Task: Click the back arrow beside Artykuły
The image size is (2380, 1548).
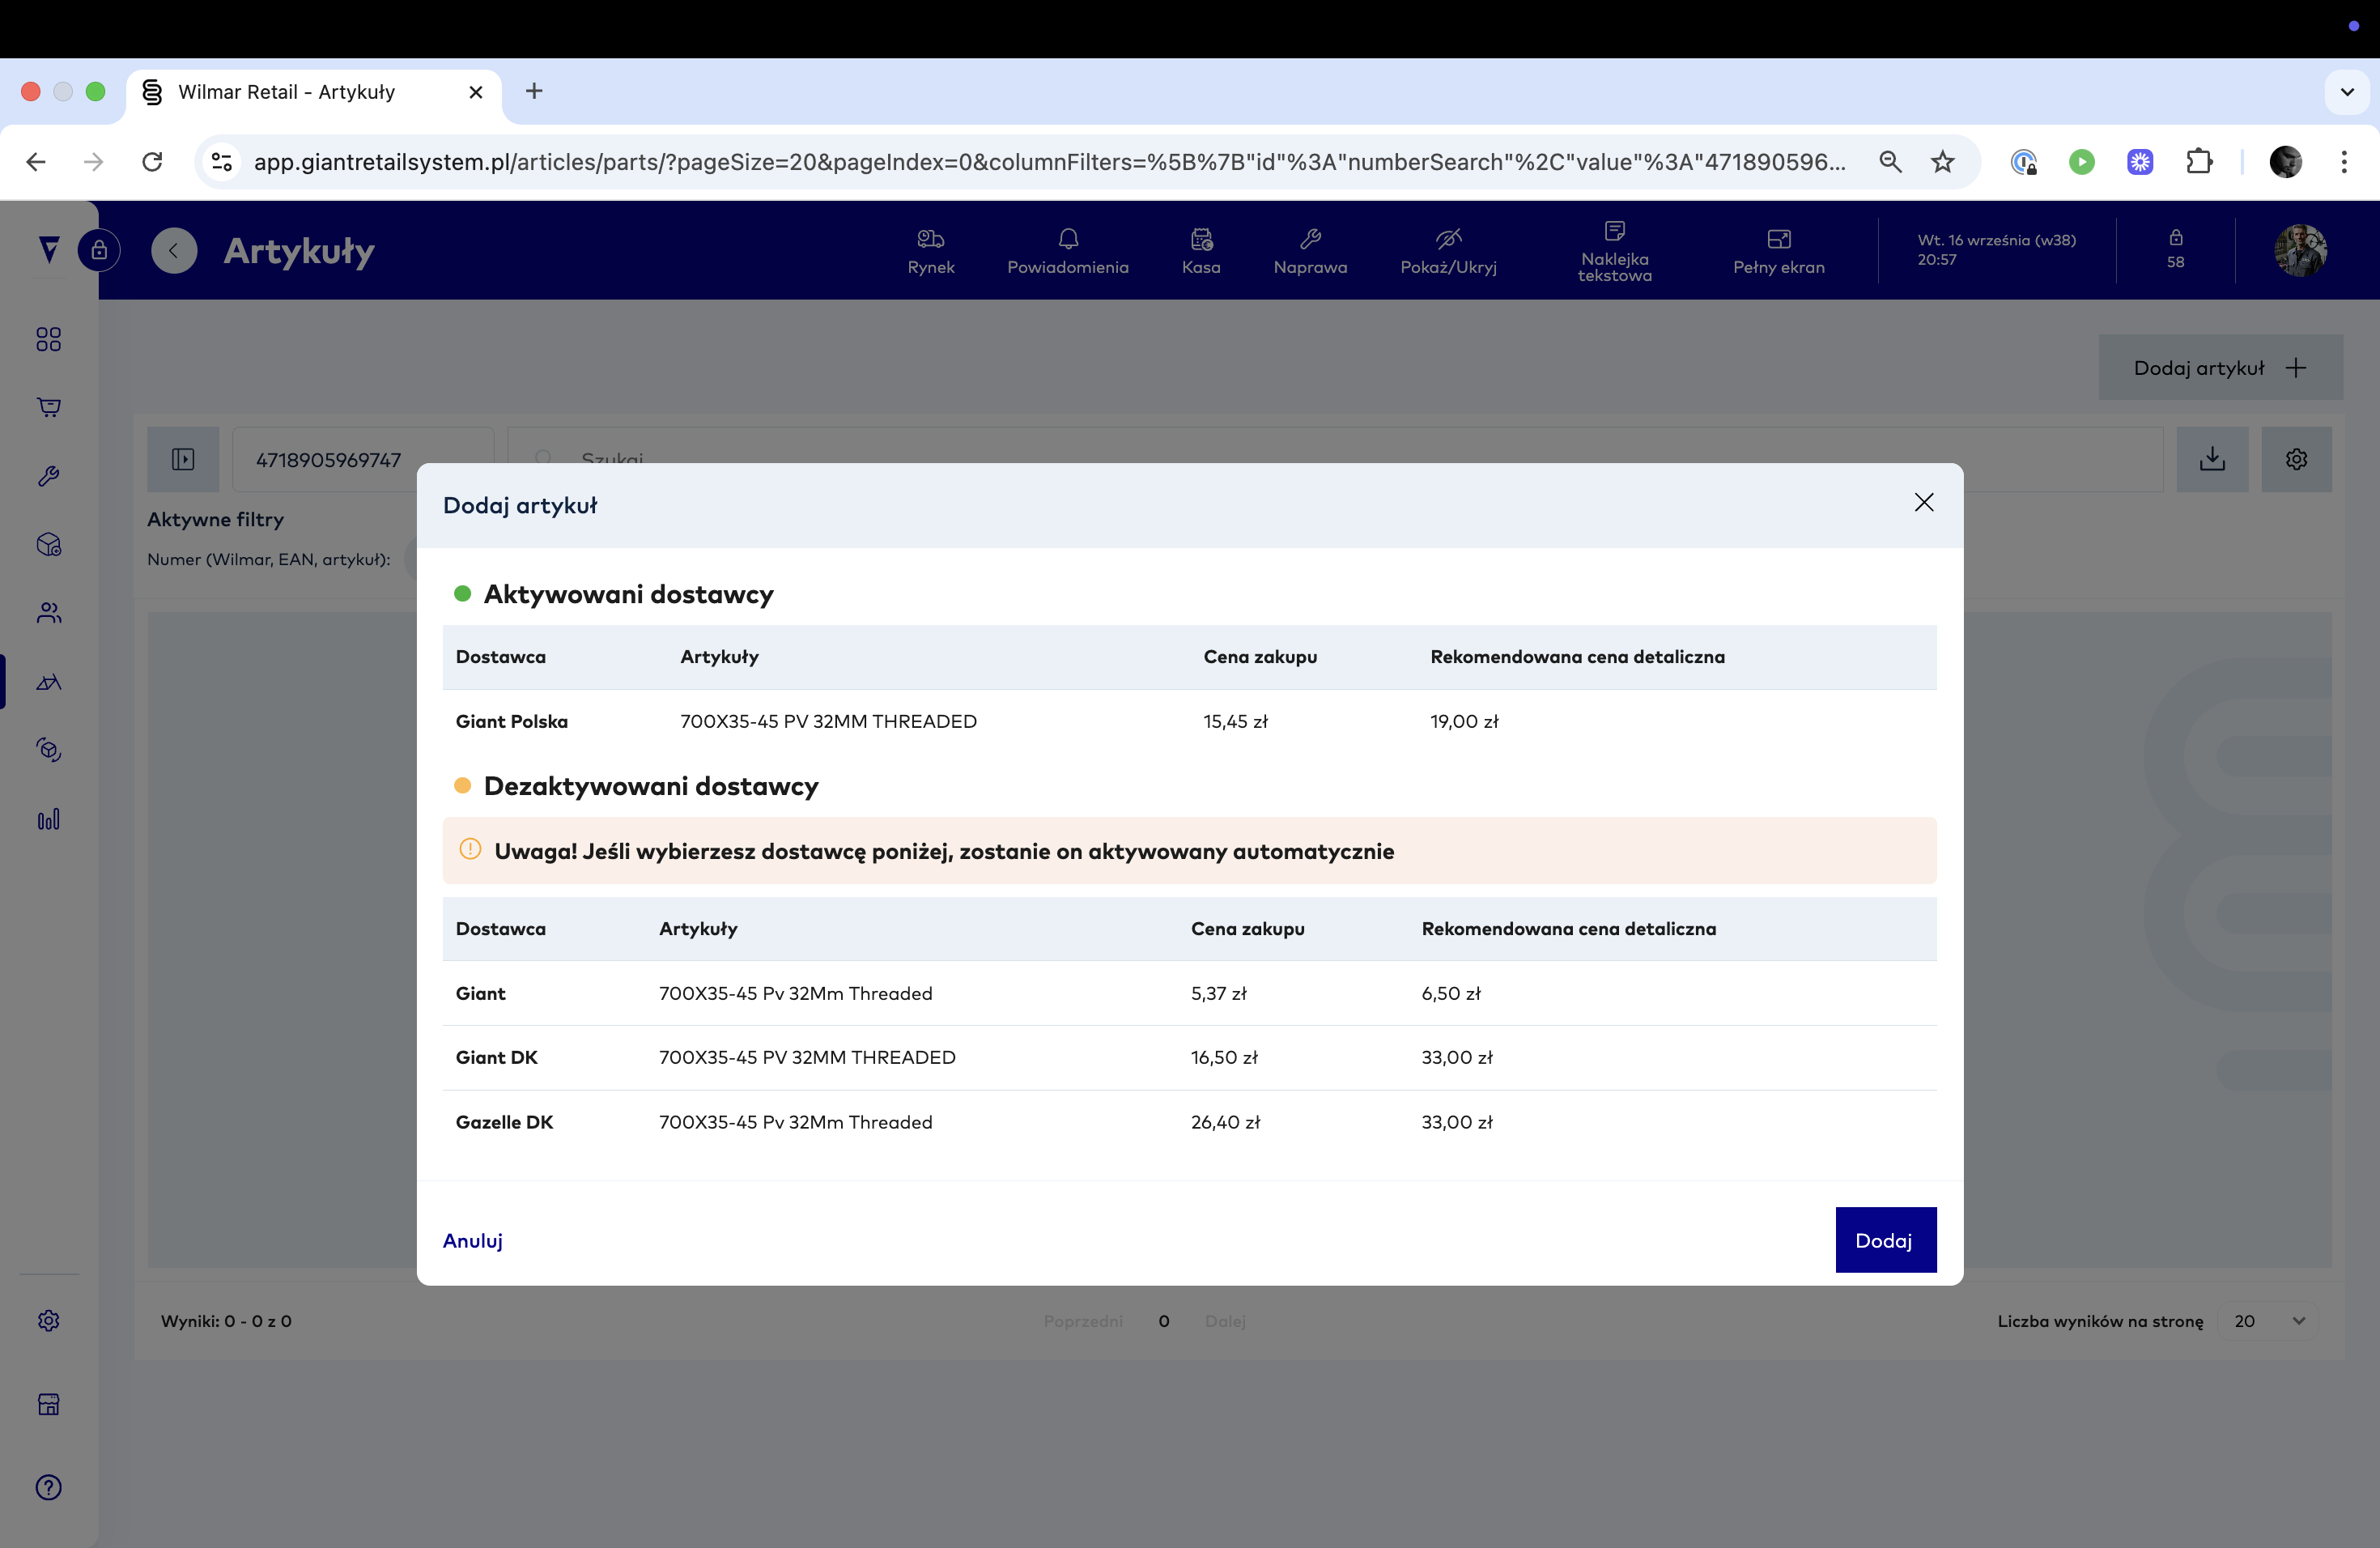Action: [174, 250]
